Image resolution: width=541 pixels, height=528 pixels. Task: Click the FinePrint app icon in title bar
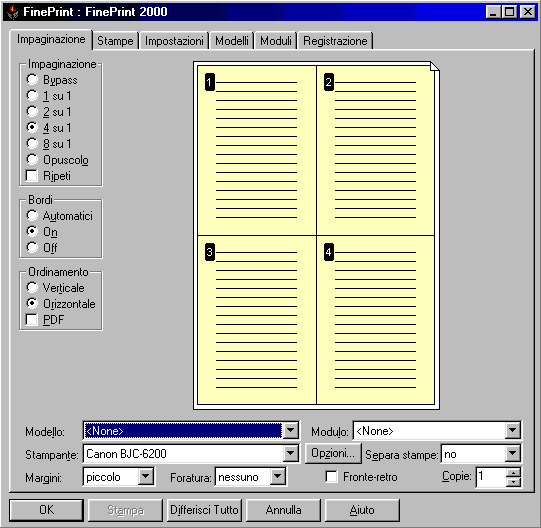(x=12, y=12)
